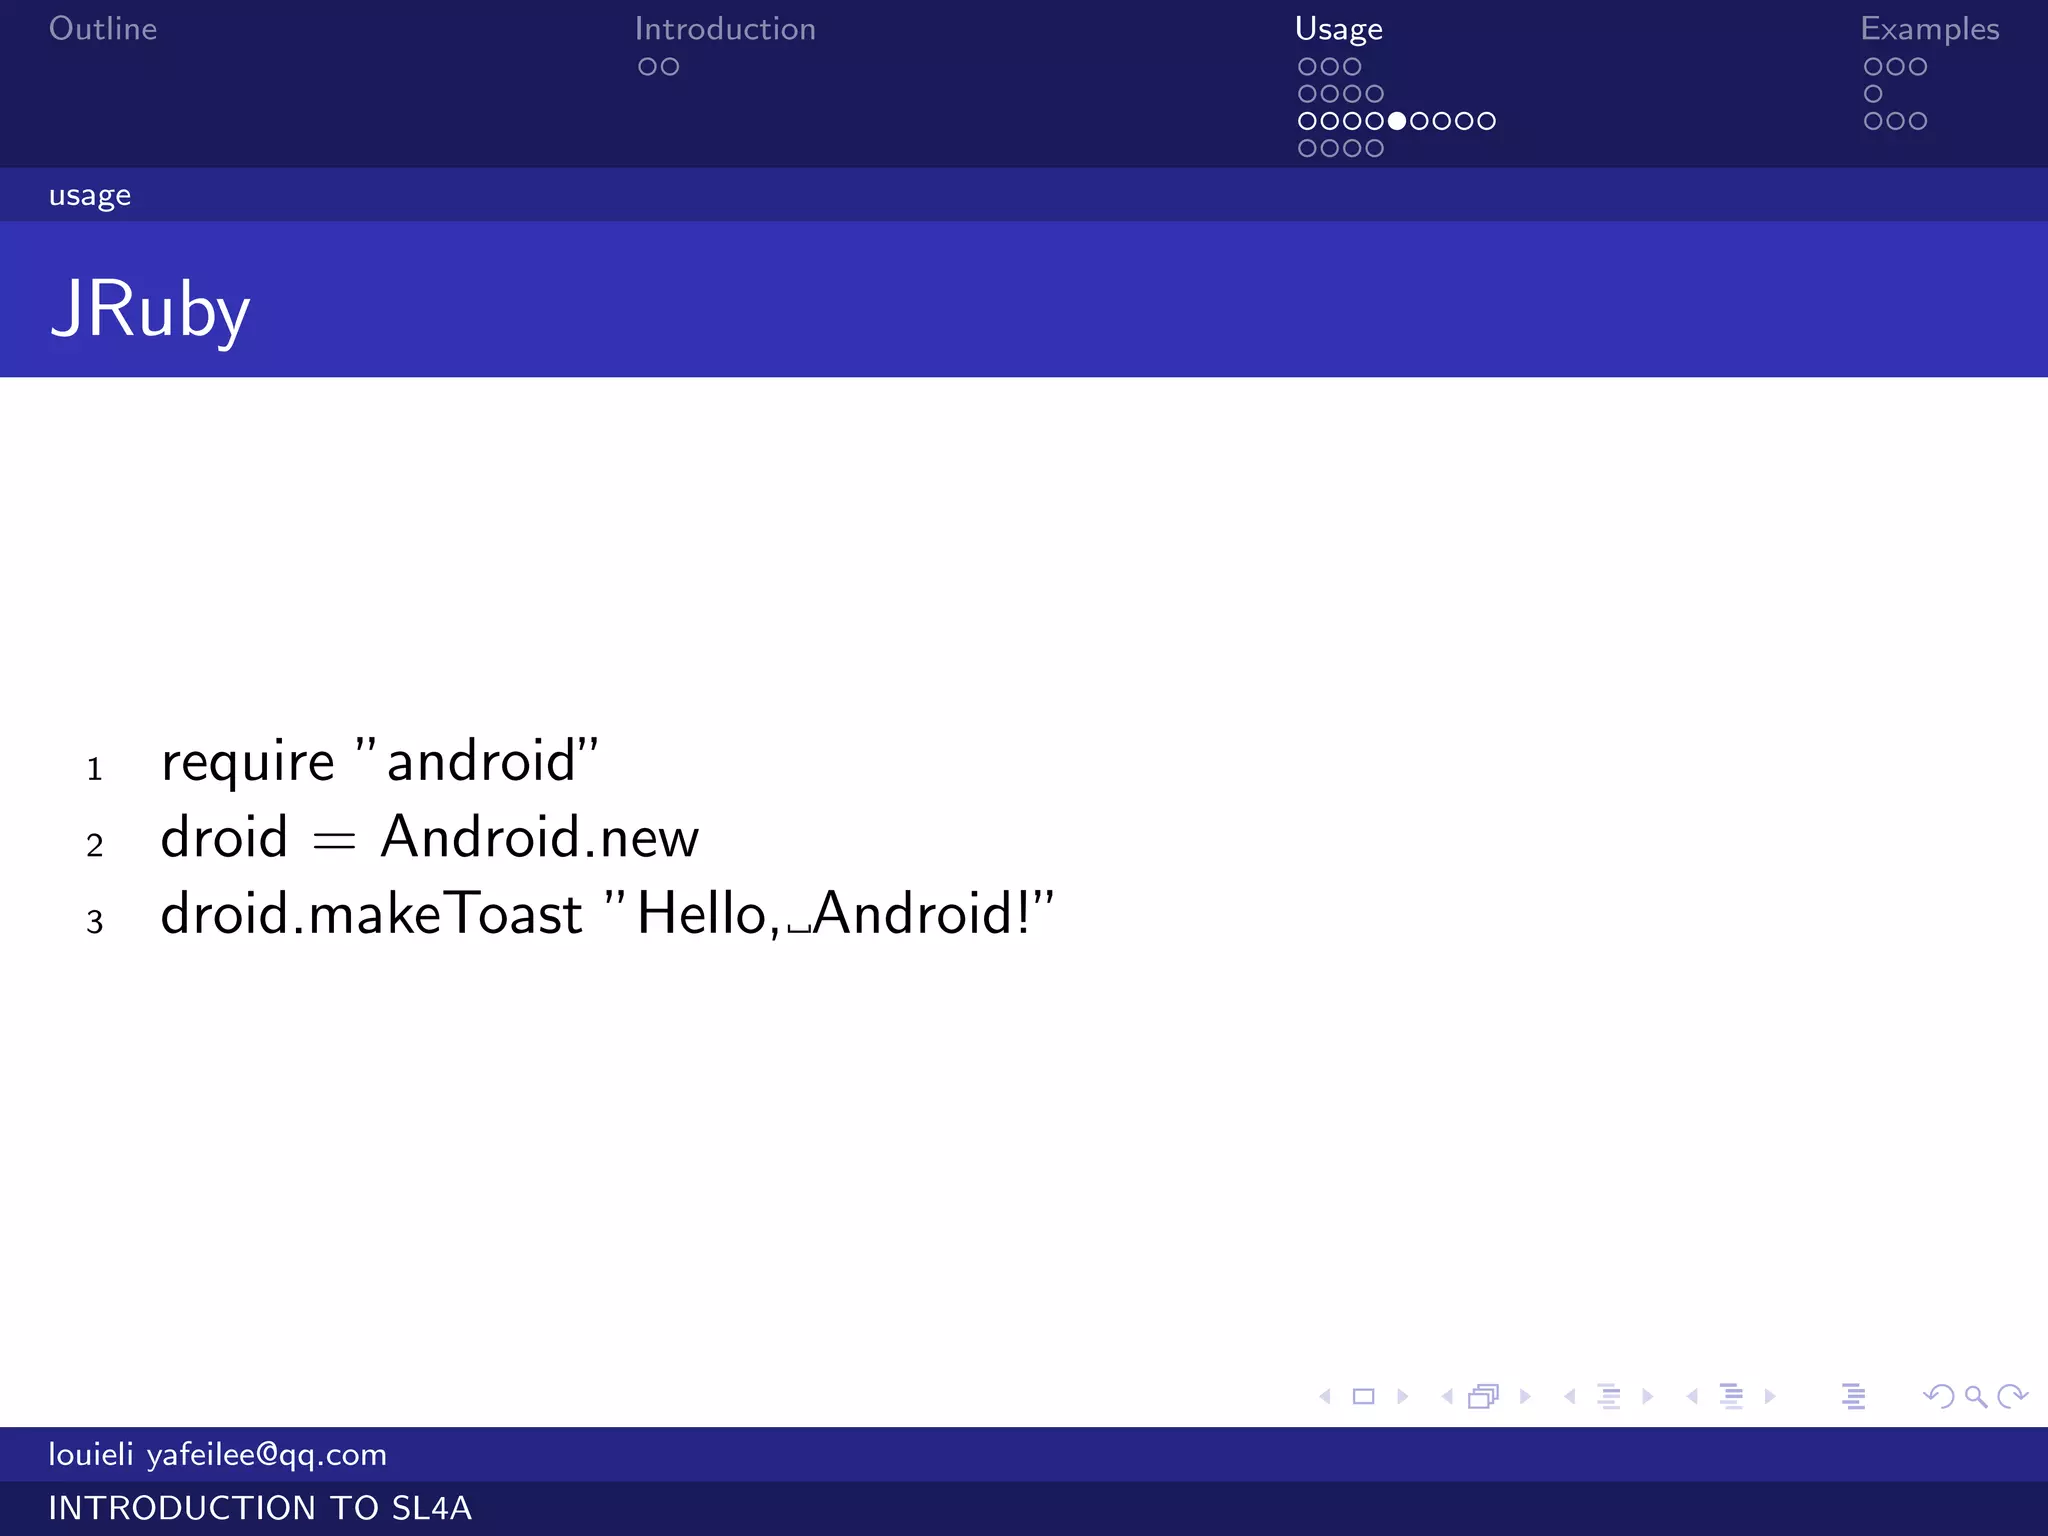
Task: Click the section lines navigation icon
Action: (x=1731, y=1396)
